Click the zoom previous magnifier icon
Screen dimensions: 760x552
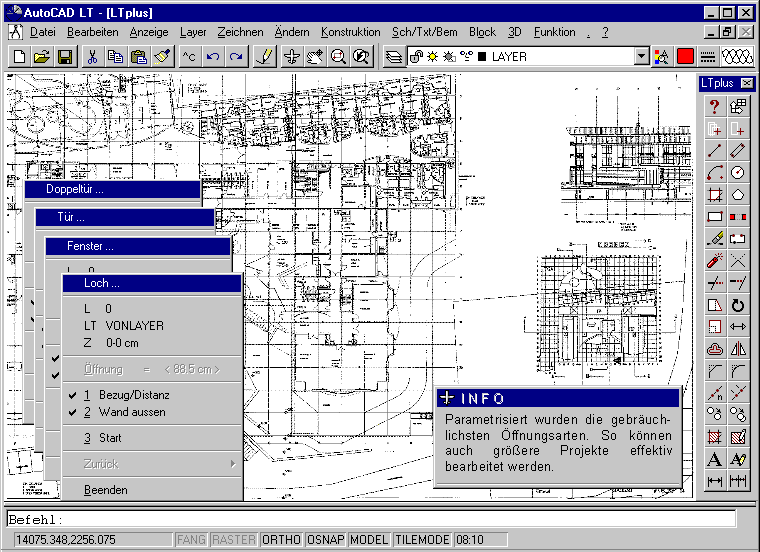point(362,57)
